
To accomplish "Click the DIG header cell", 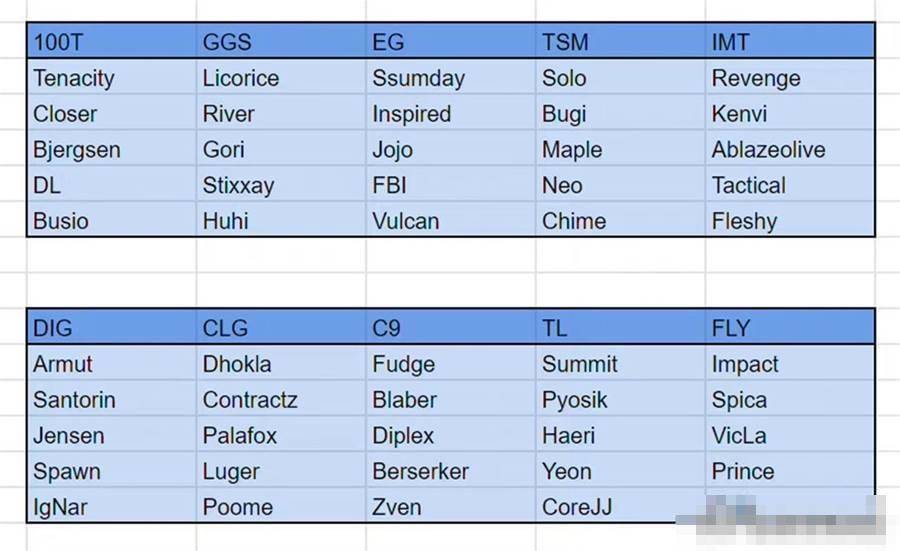I will coord(111,327).
